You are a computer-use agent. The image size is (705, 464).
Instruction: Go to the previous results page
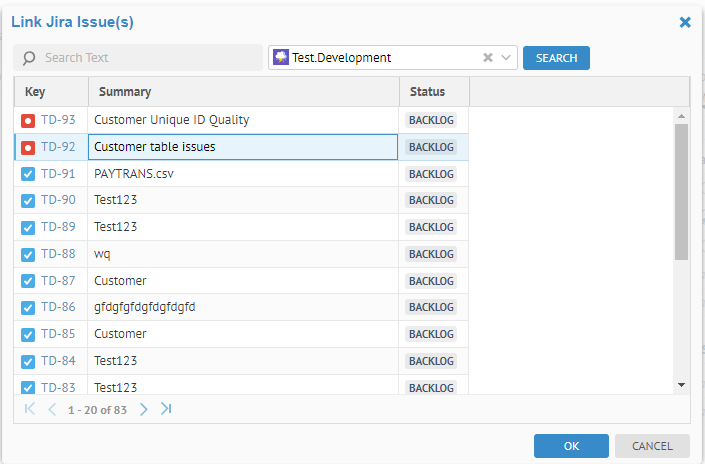coord(52,409)
